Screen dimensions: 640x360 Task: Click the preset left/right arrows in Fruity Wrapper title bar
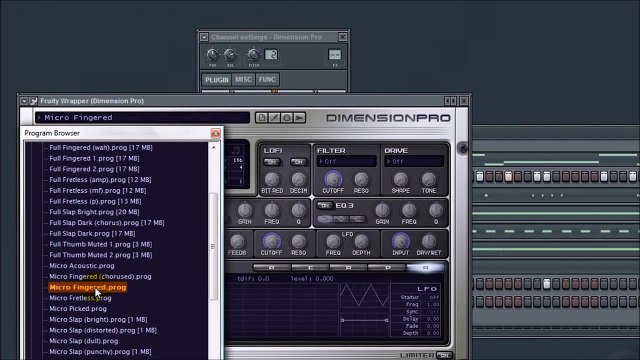tap(451, 101)
